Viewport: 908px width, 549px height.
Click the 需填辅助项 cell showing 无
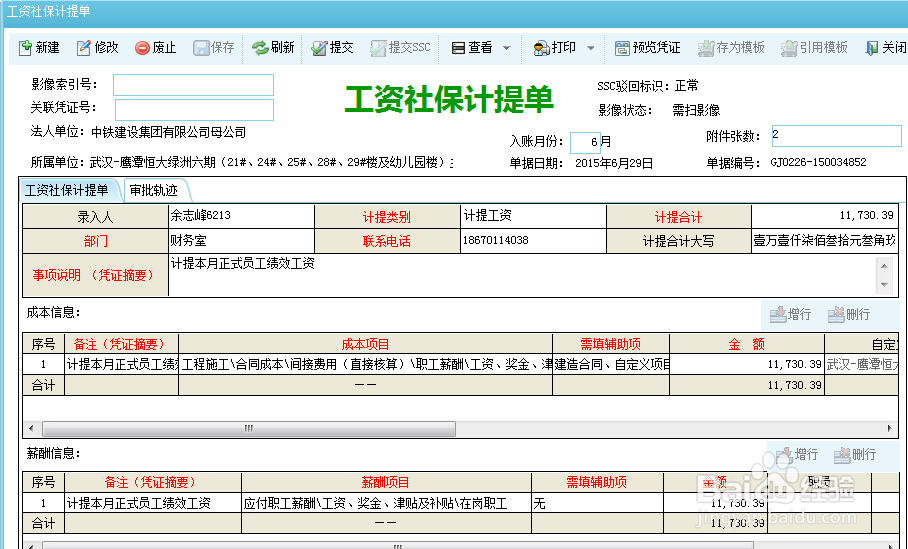click(597, 503)
